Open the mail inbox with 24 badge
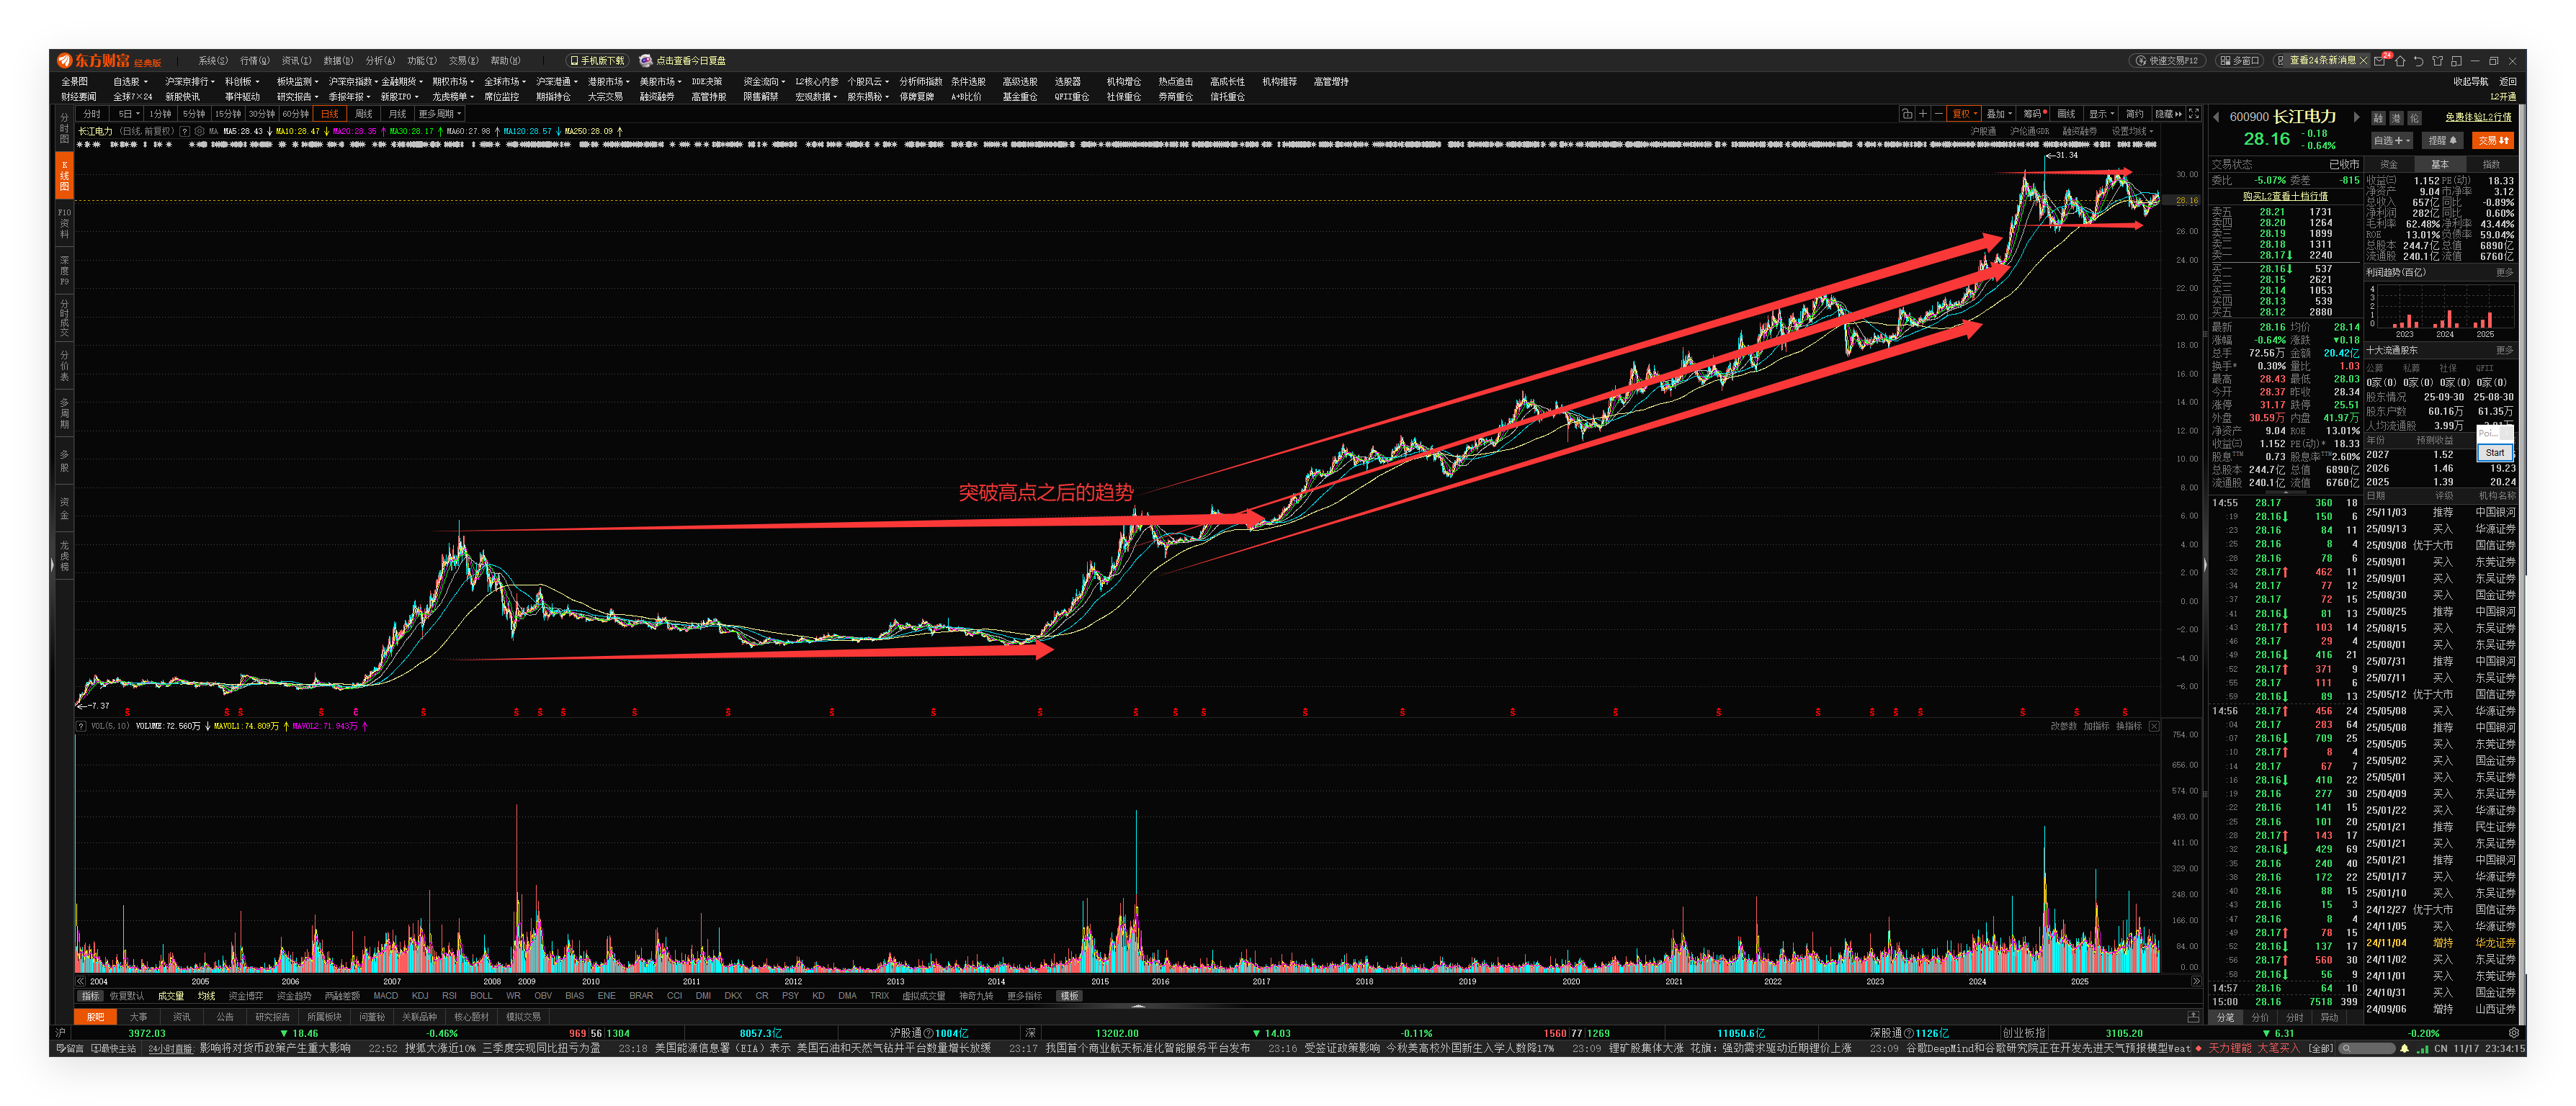 click(2379, 61)
